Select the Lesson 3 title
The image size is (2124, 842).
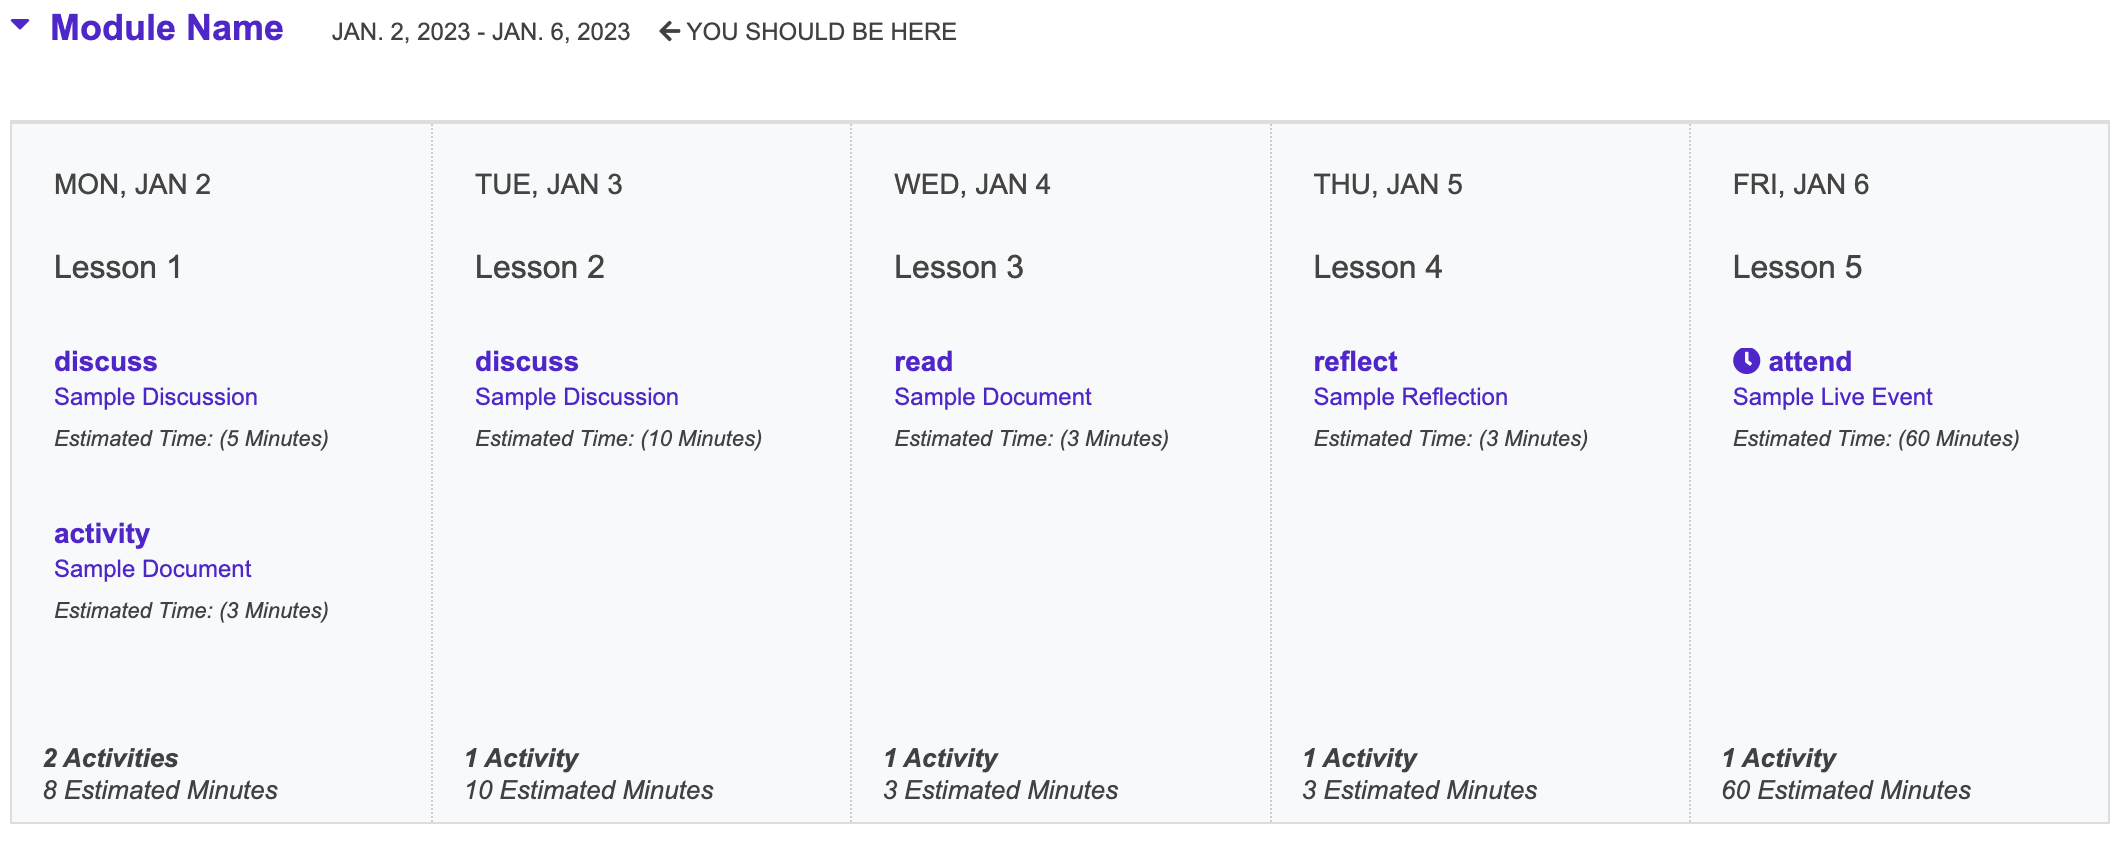958,267
